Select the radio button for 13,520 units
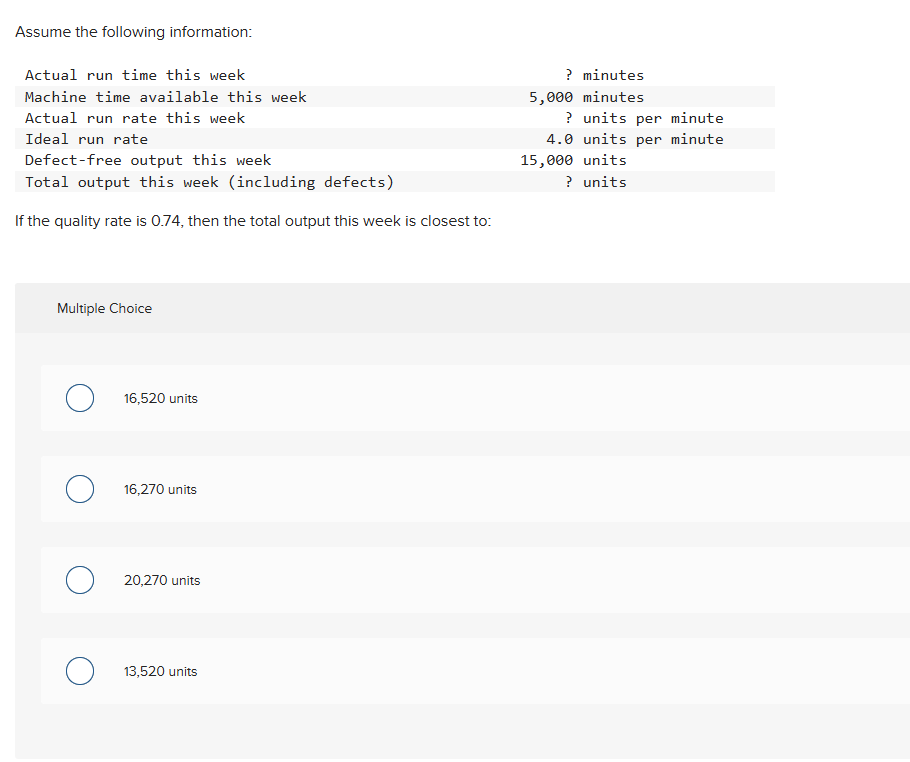910x762 pixels. (80, 671)
